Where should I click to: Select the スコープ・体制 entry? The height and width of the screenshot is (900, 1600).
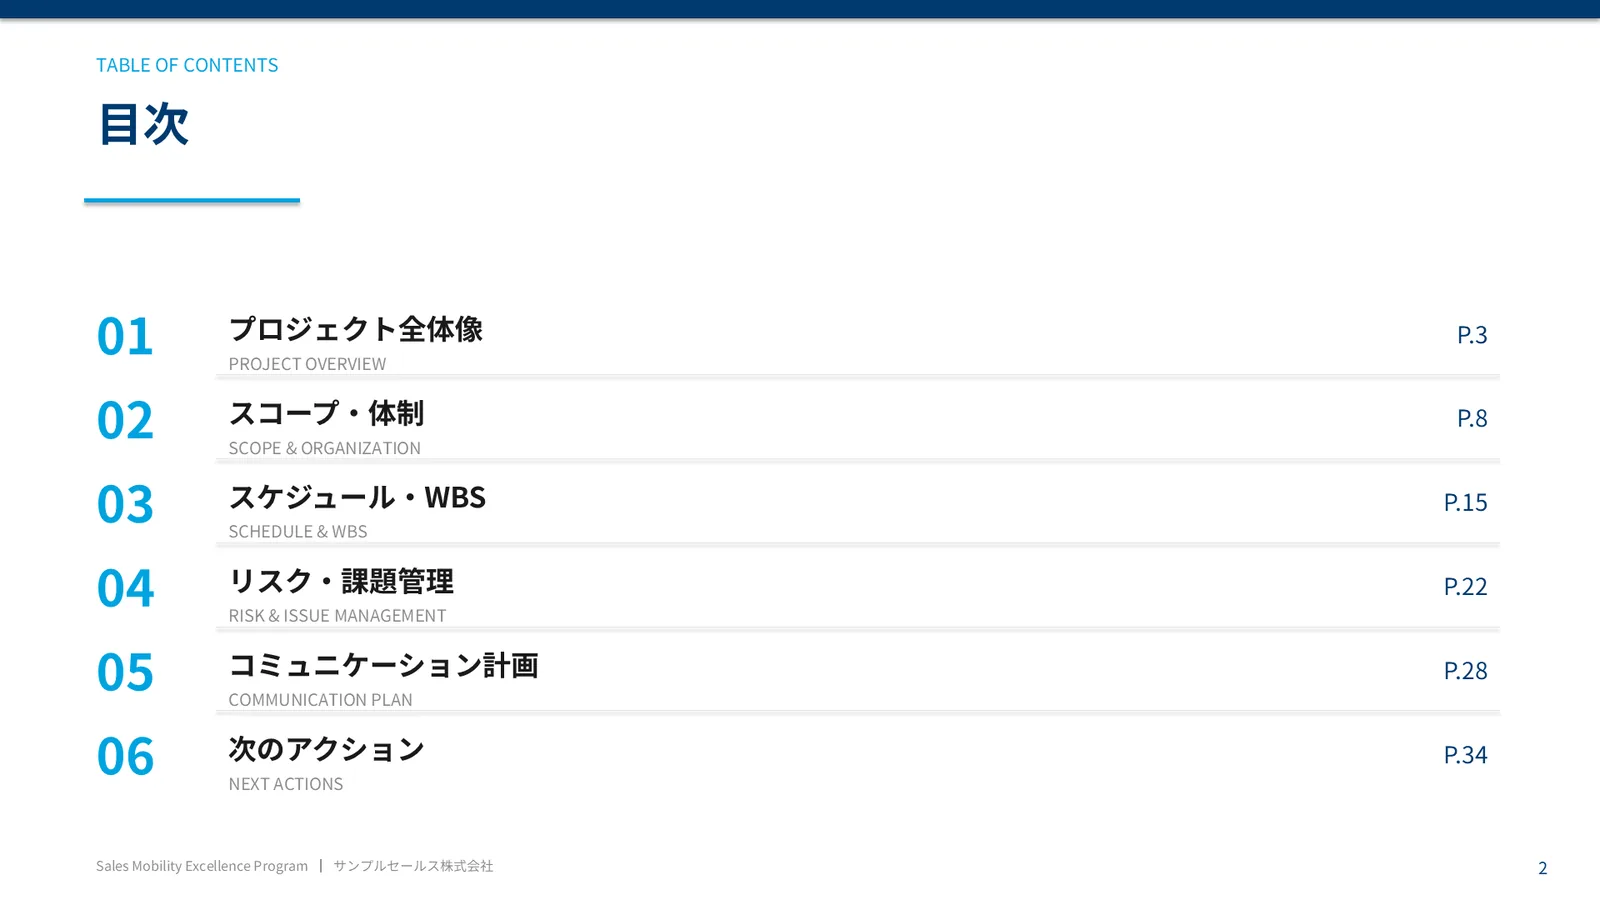click(326, 413)
